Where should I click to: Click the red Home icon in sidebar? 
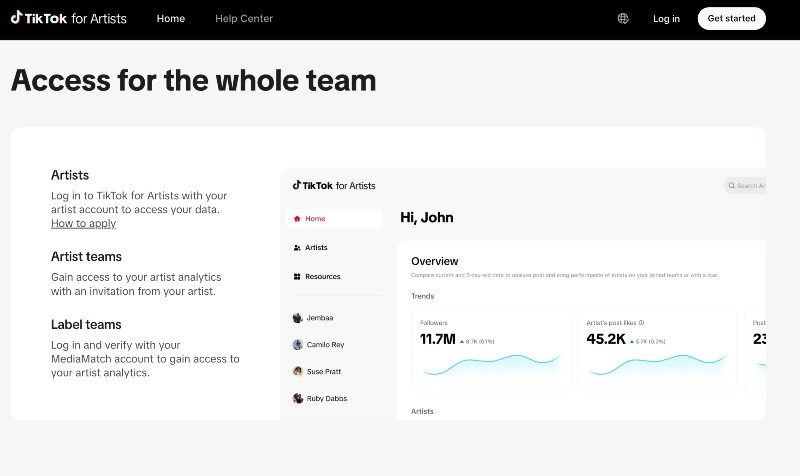pos(297,218)
